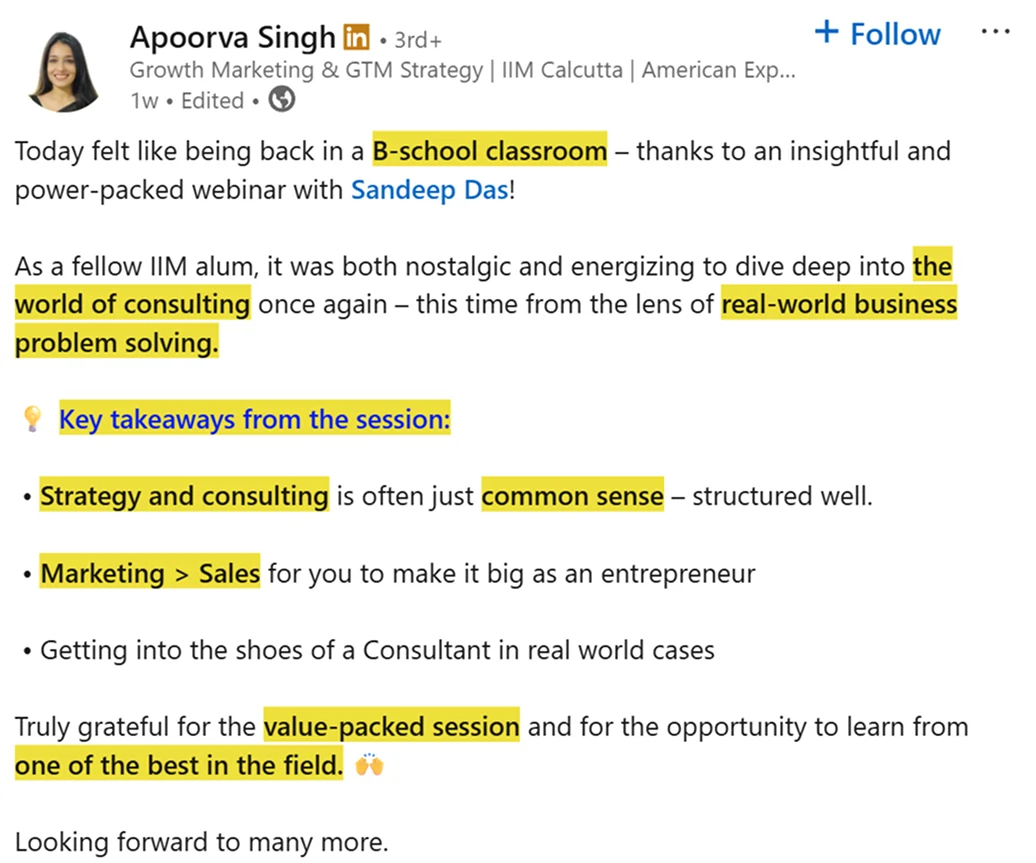Open the Apoorva Singh name link

[x=232, y=38]
